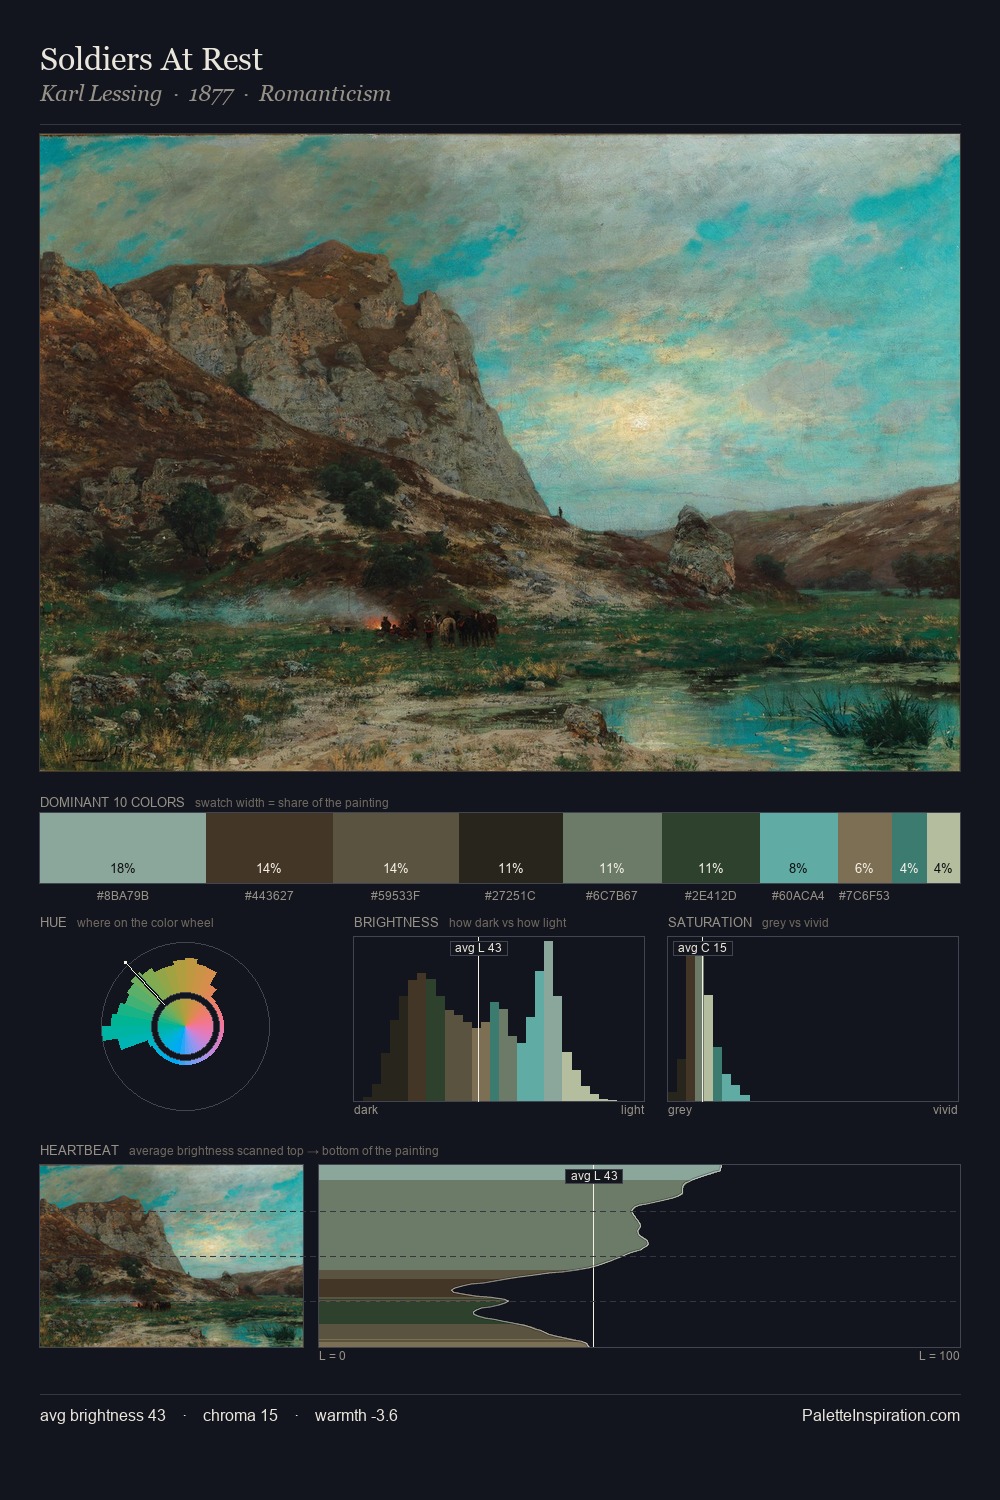Click the L = 0 axis label
This screenshot has height=1500, width=1000.
[x=332, y=1356]
